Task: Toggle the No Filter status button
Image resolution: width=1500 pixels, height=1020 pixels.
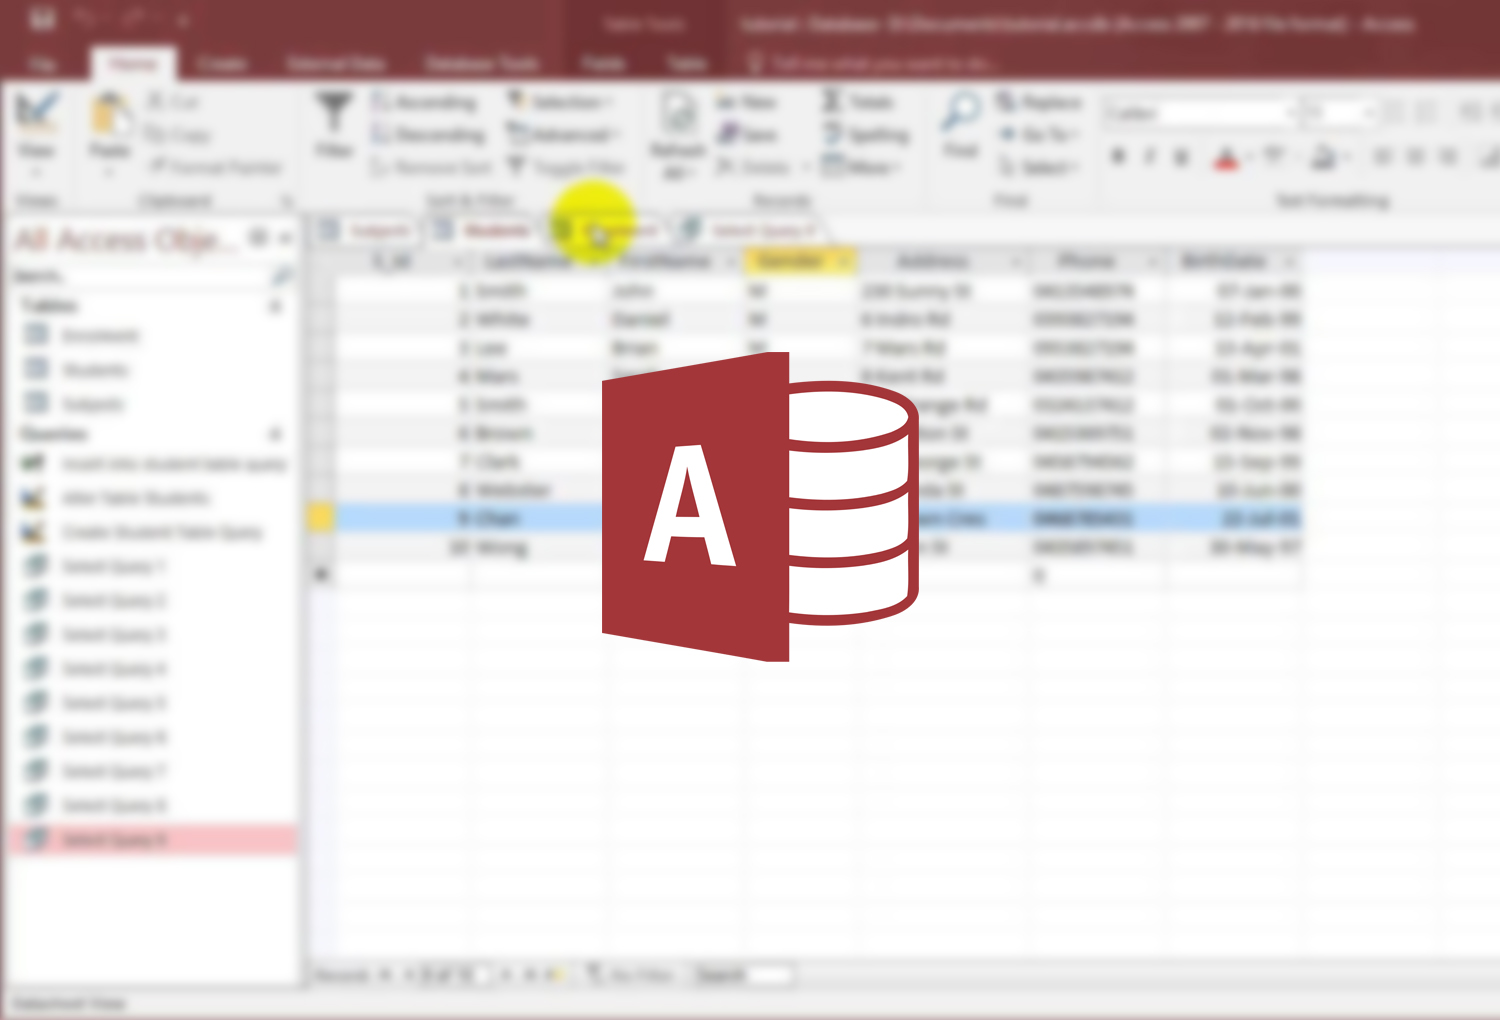Action: click(630, 974)
